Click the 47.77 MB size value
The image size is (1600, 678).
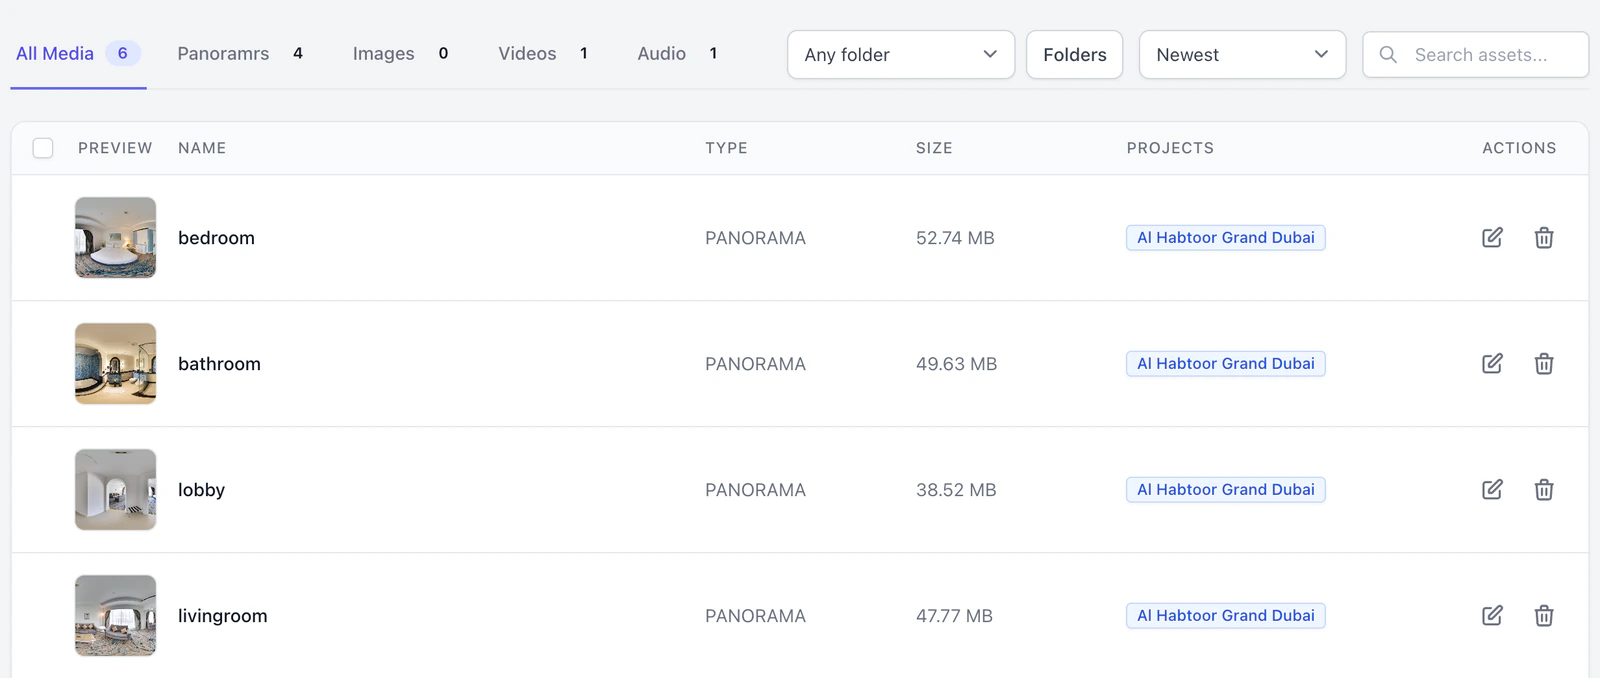[954, 615]
